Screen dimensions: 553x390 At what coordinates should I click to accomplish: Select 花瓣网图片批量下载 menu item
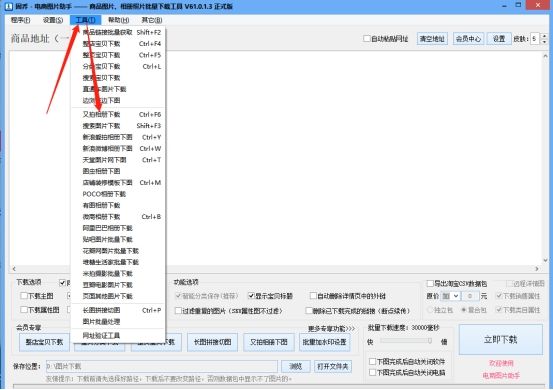[x=118, y=251]
